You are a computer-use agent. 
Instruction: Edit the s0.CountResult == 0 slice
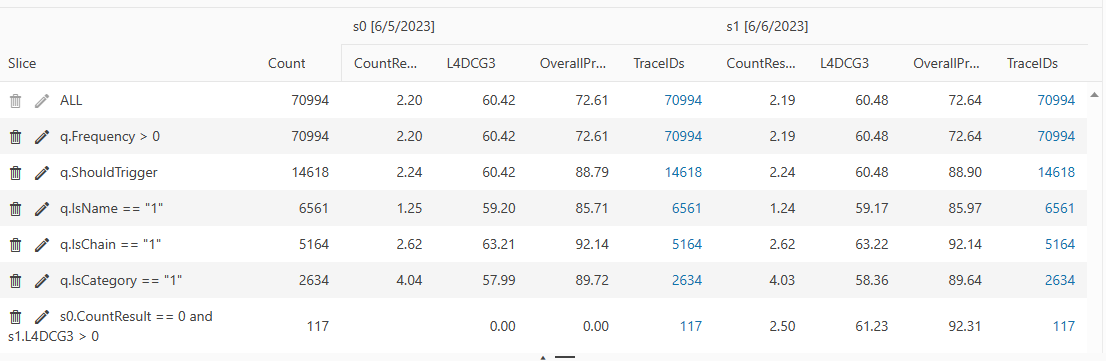pyautogui.click(x=42, y=316)
